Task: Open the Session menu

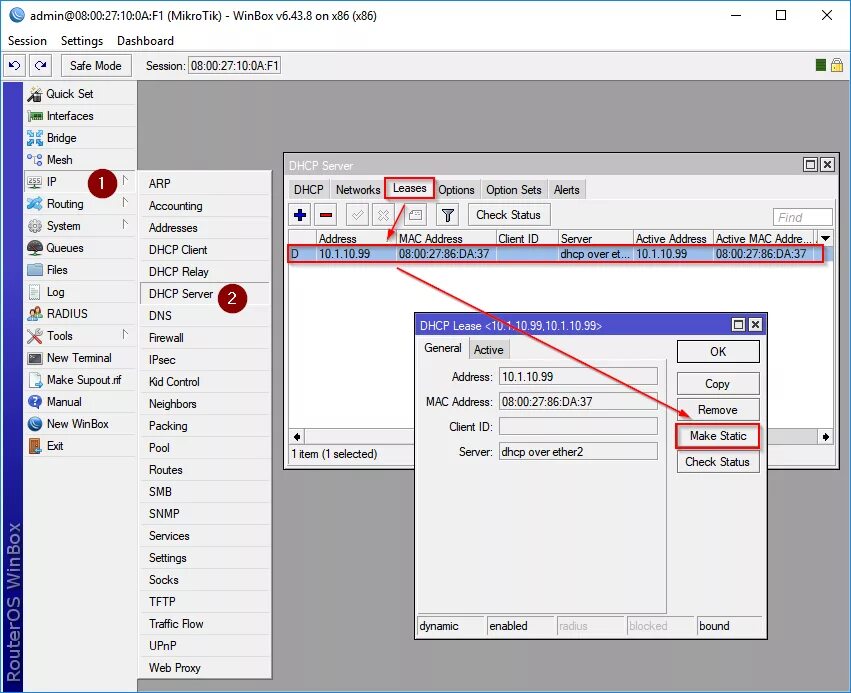Action: [x=27, y=41]
